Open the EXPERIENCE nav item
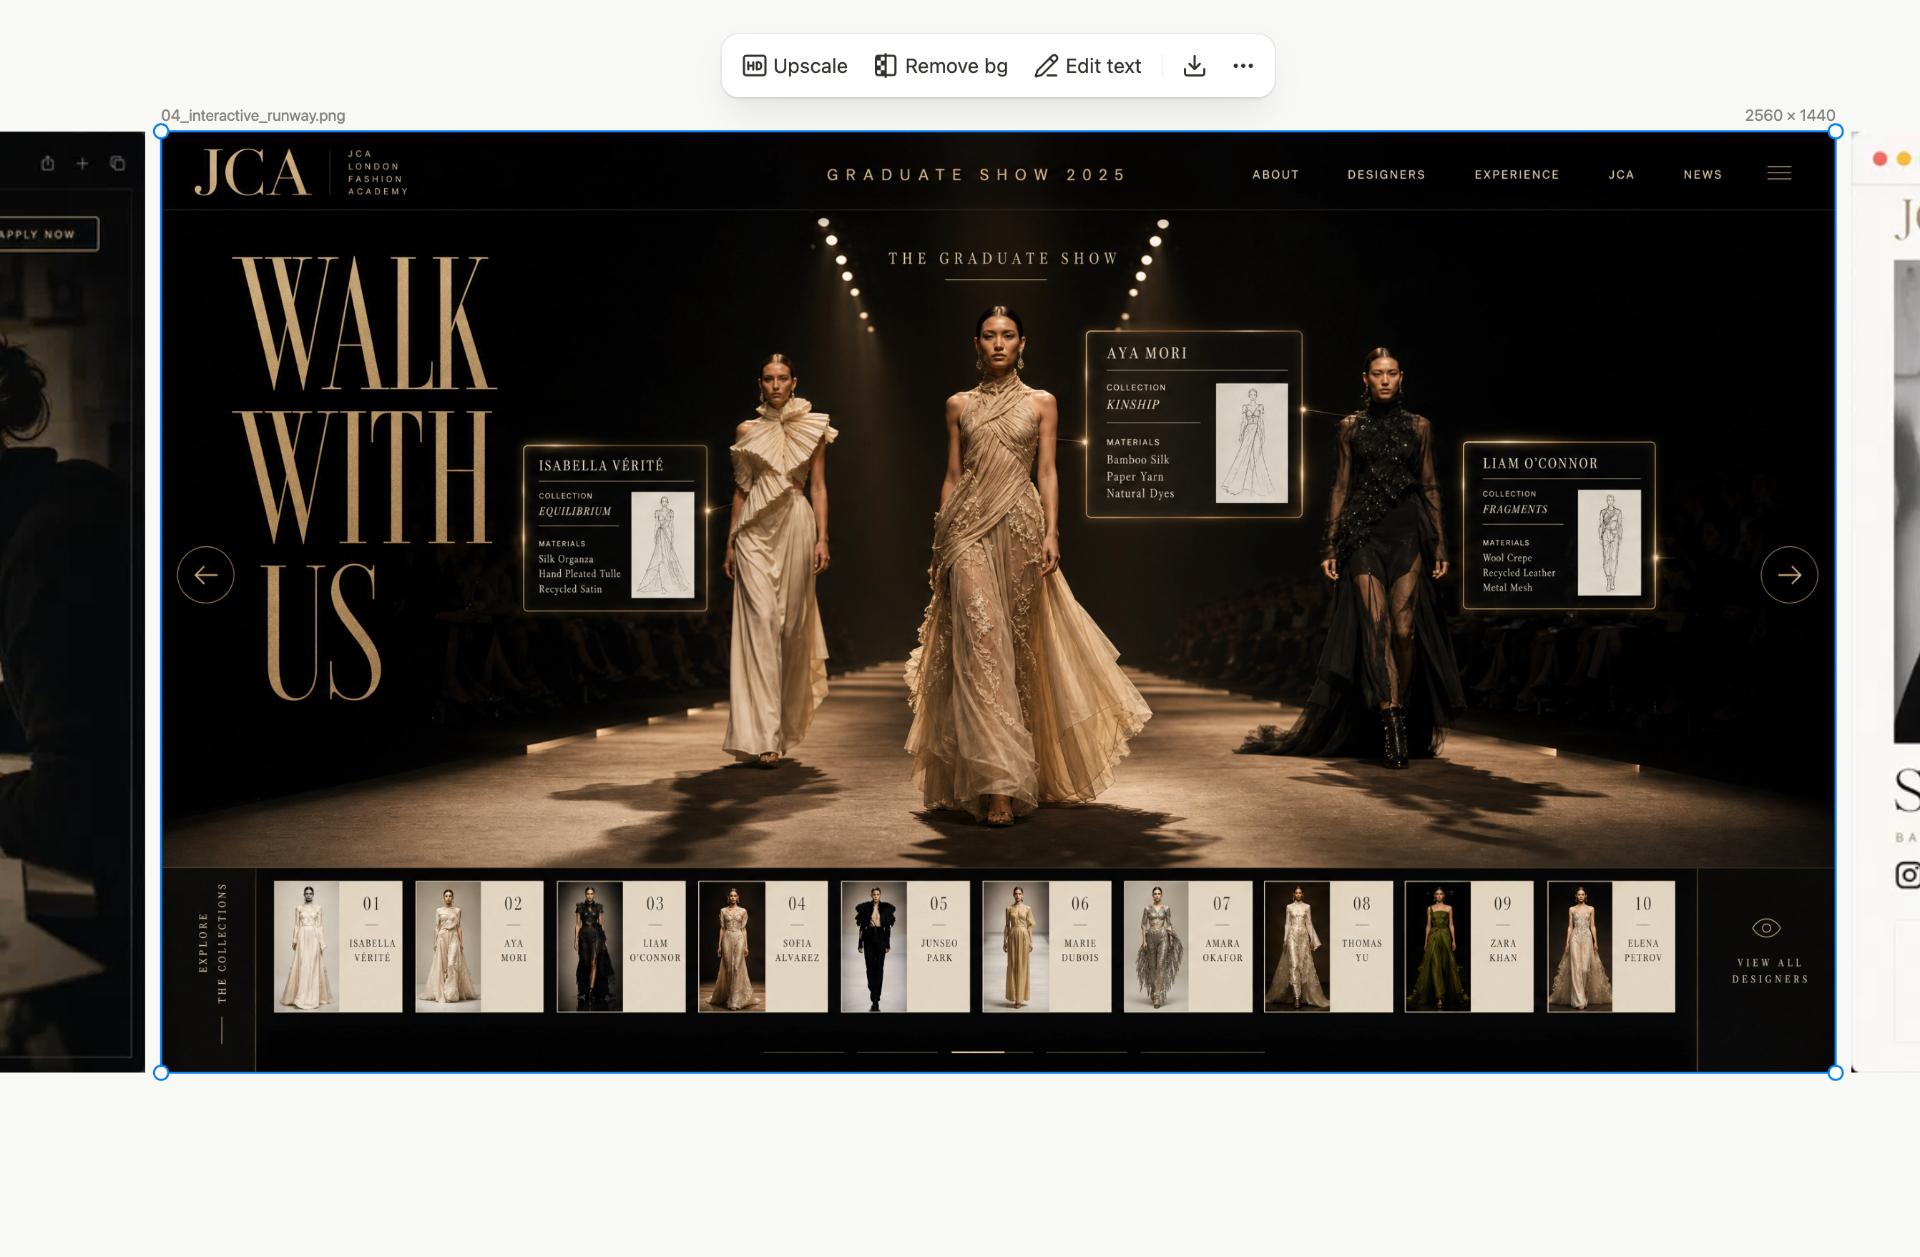1920x1257 pixels. click(1516, 174)
